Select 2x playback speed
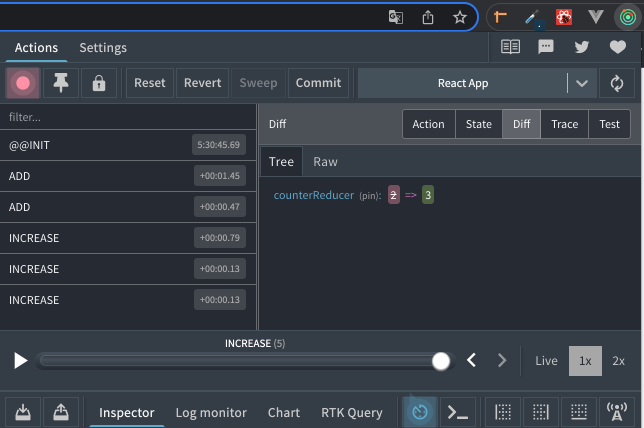Image resolution: width=644 pixels, height=428 pixels. point(619,361)
